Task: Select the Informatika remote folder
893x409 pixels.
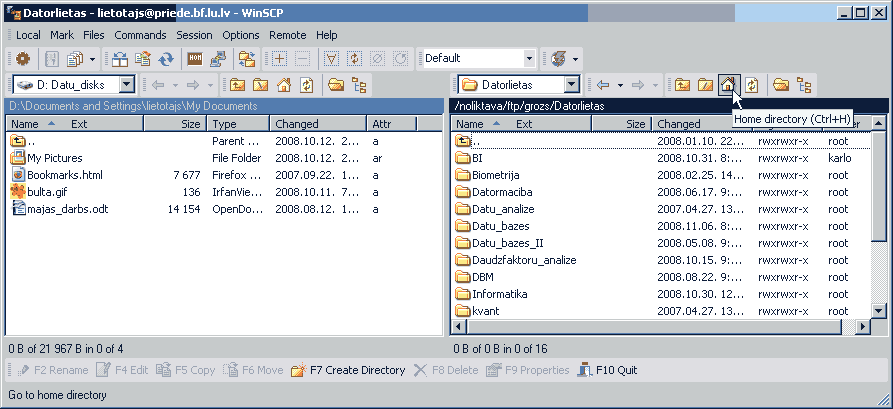Action: (x=499, y=295)
